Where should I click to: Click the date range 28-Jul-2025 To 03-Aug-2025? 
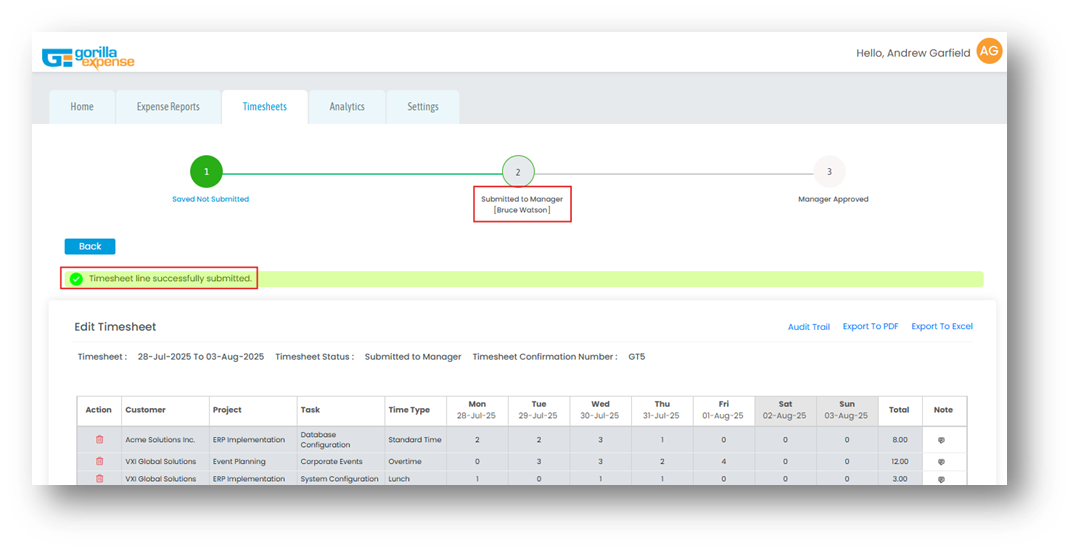pos(201,356)
